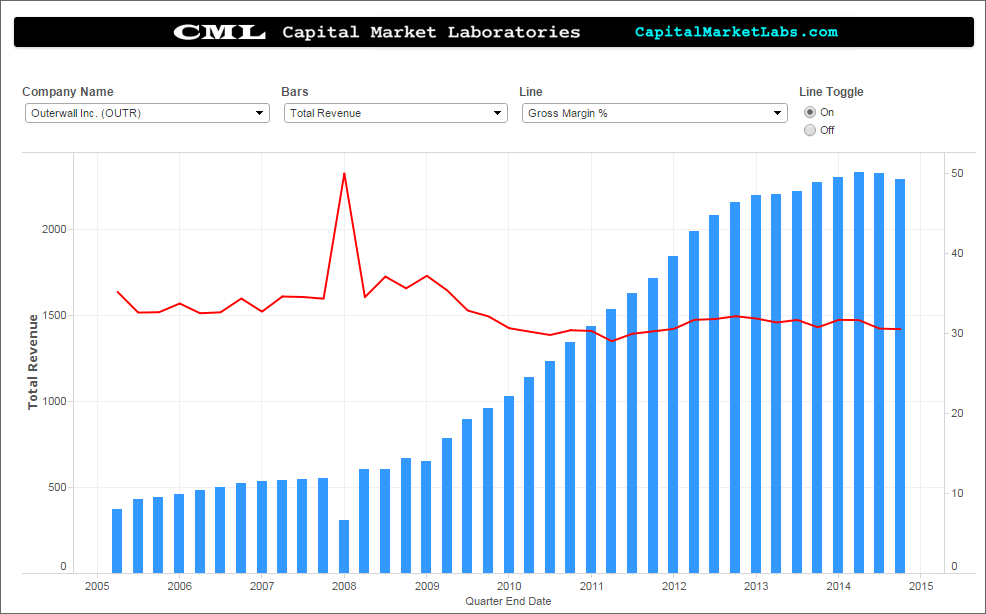Click the 40 tick on the right axis
Image resolution: width=986 pixels, height=614 pixels.
click(x=957, y=253)
